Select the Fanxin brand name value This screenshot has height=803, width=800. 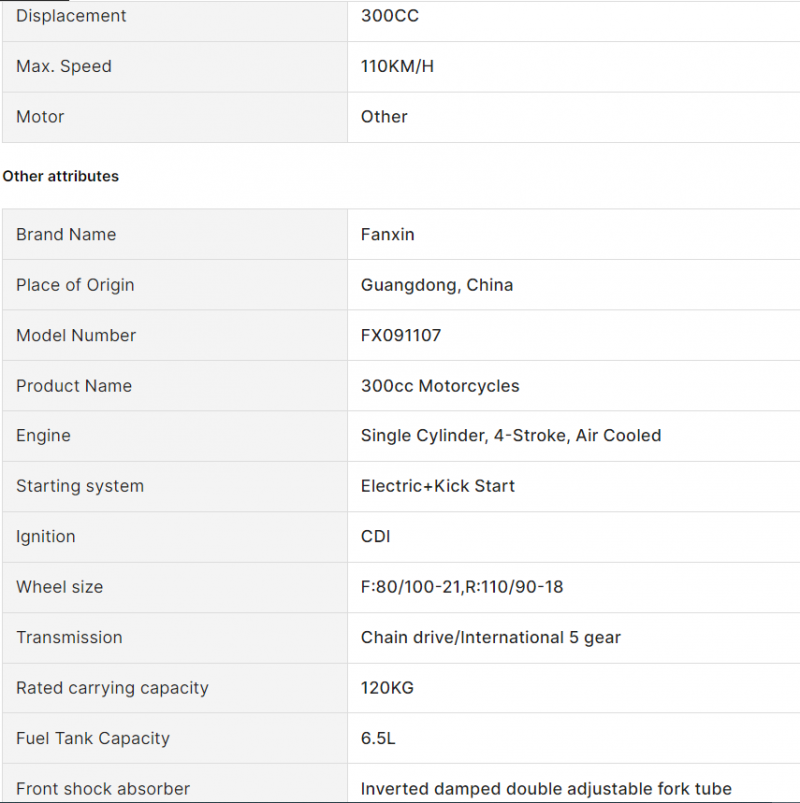[388, 235]
